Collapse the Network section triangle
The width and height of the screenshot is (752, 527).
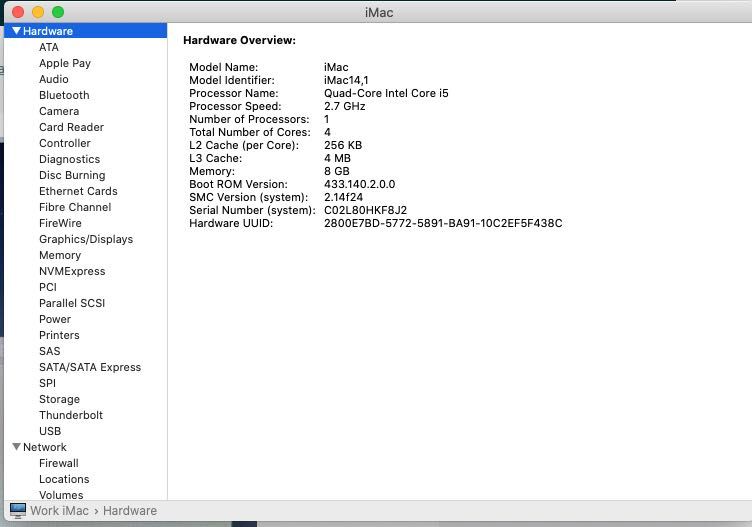16,447
